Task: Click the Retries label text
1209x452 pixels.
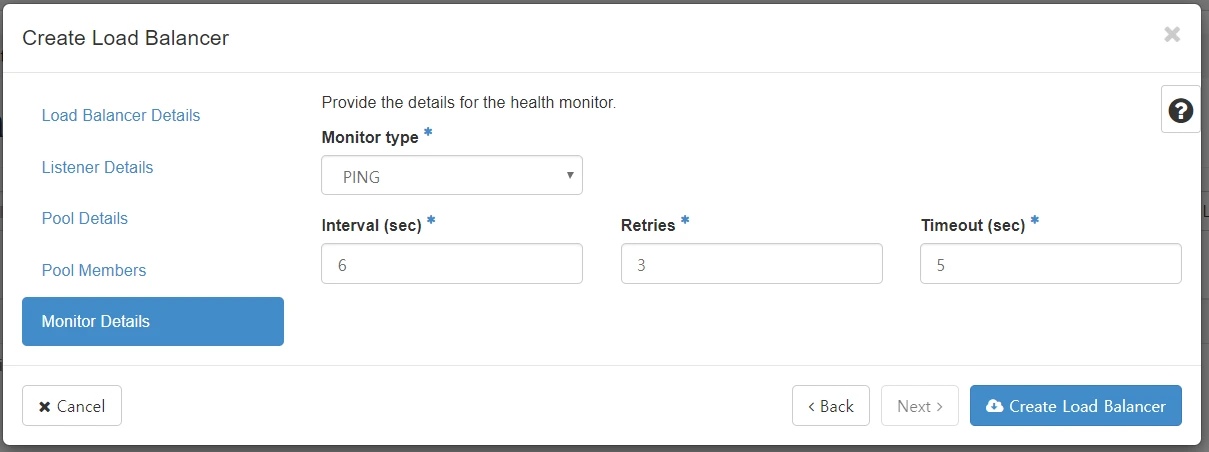Action: (648, 226)
